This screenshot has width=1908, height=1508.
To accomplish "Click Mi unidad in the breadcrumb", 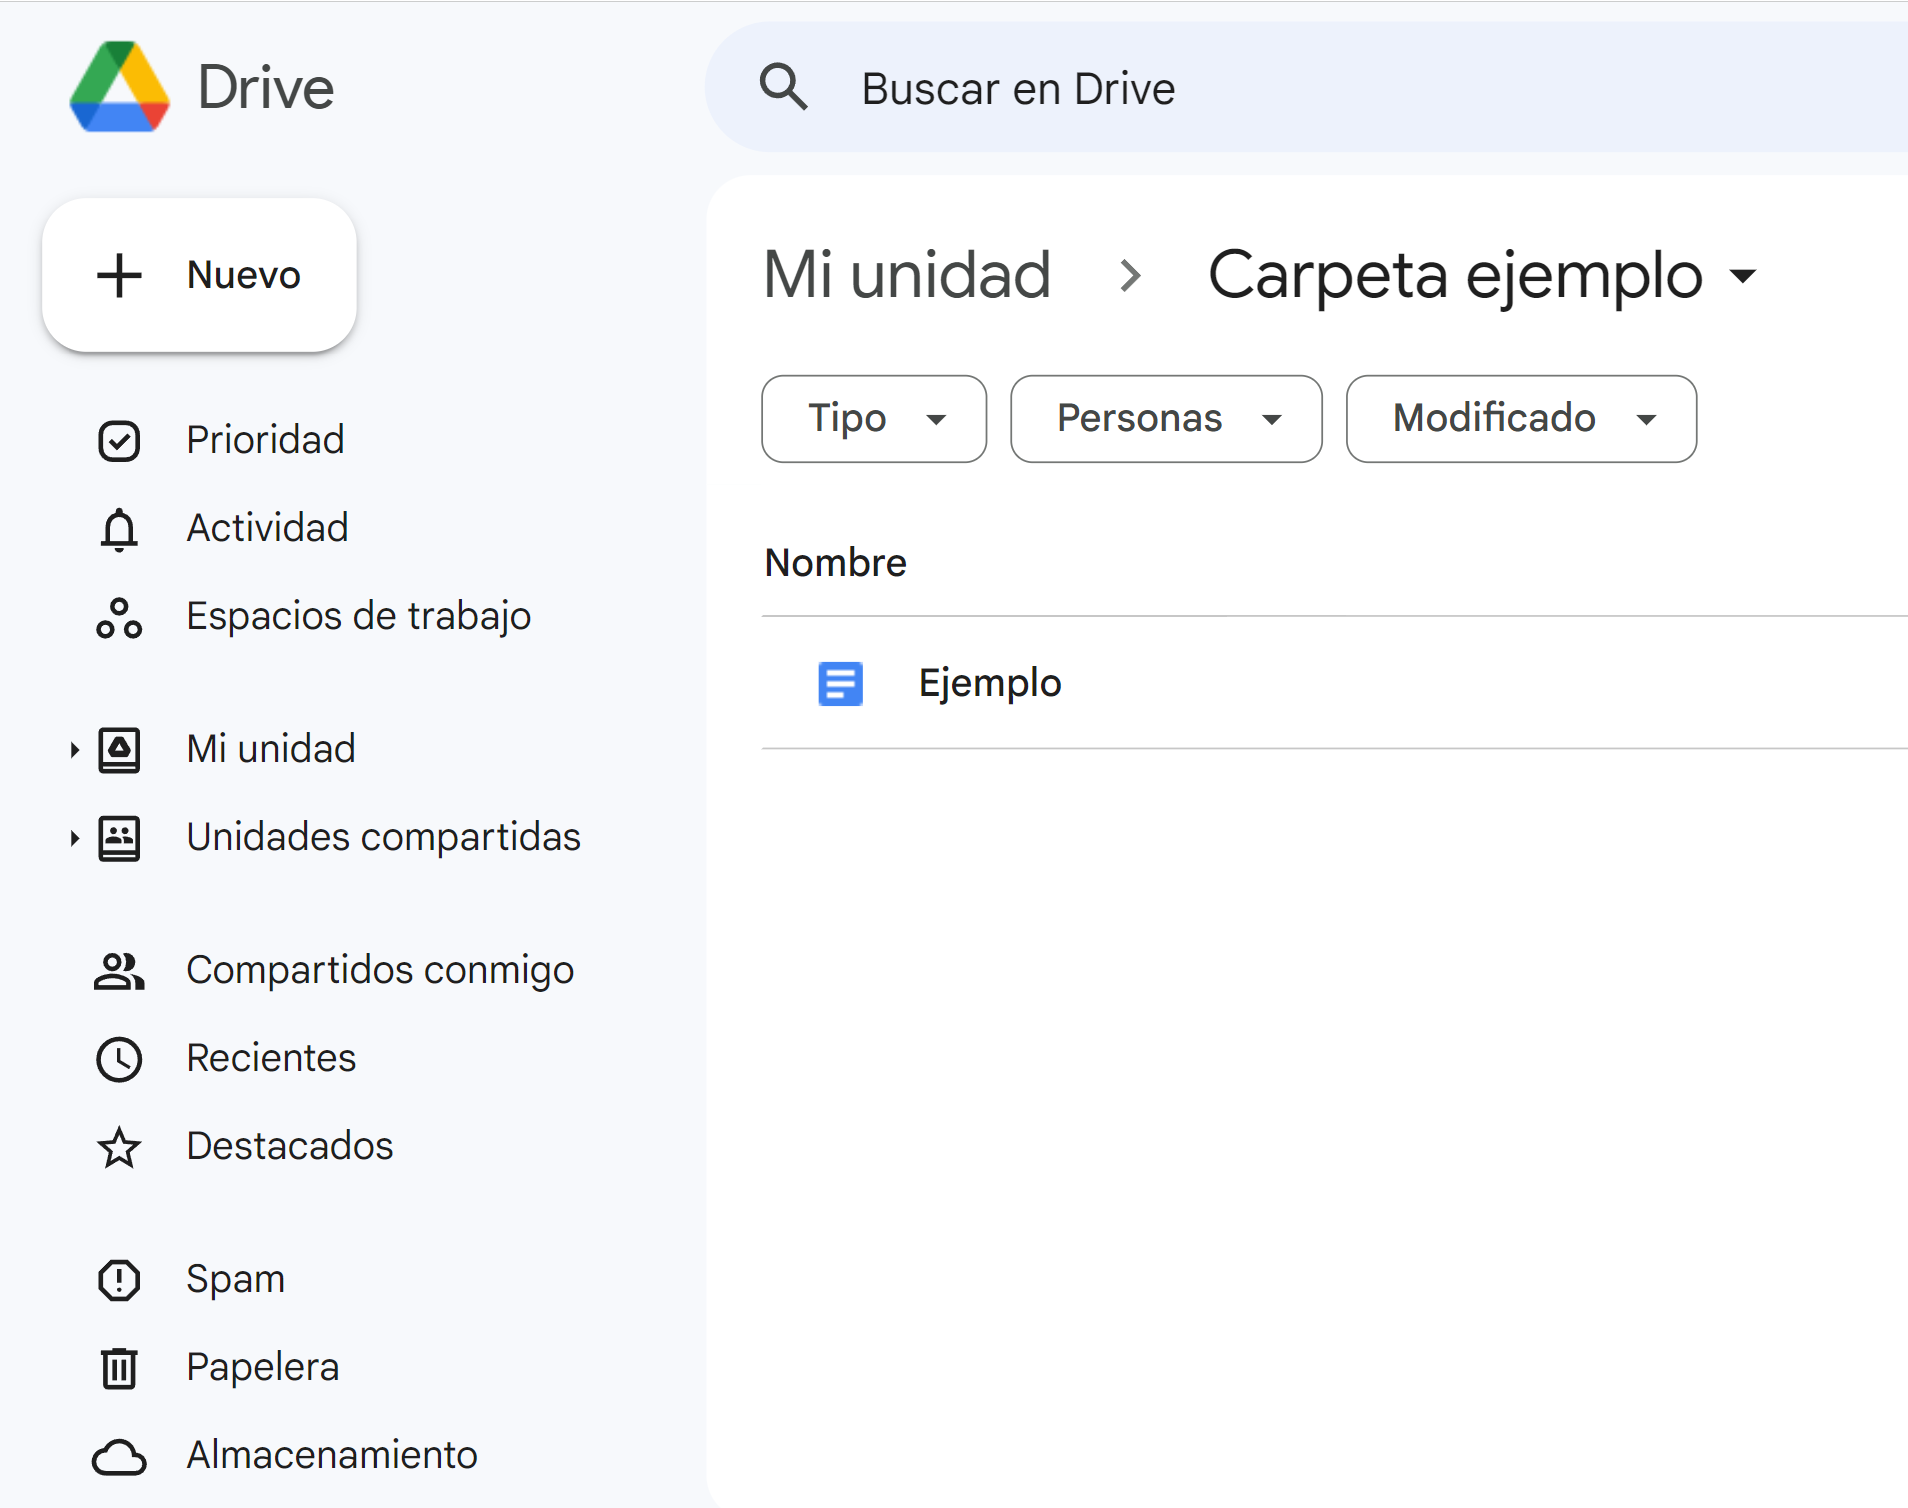I will point(906,275).
